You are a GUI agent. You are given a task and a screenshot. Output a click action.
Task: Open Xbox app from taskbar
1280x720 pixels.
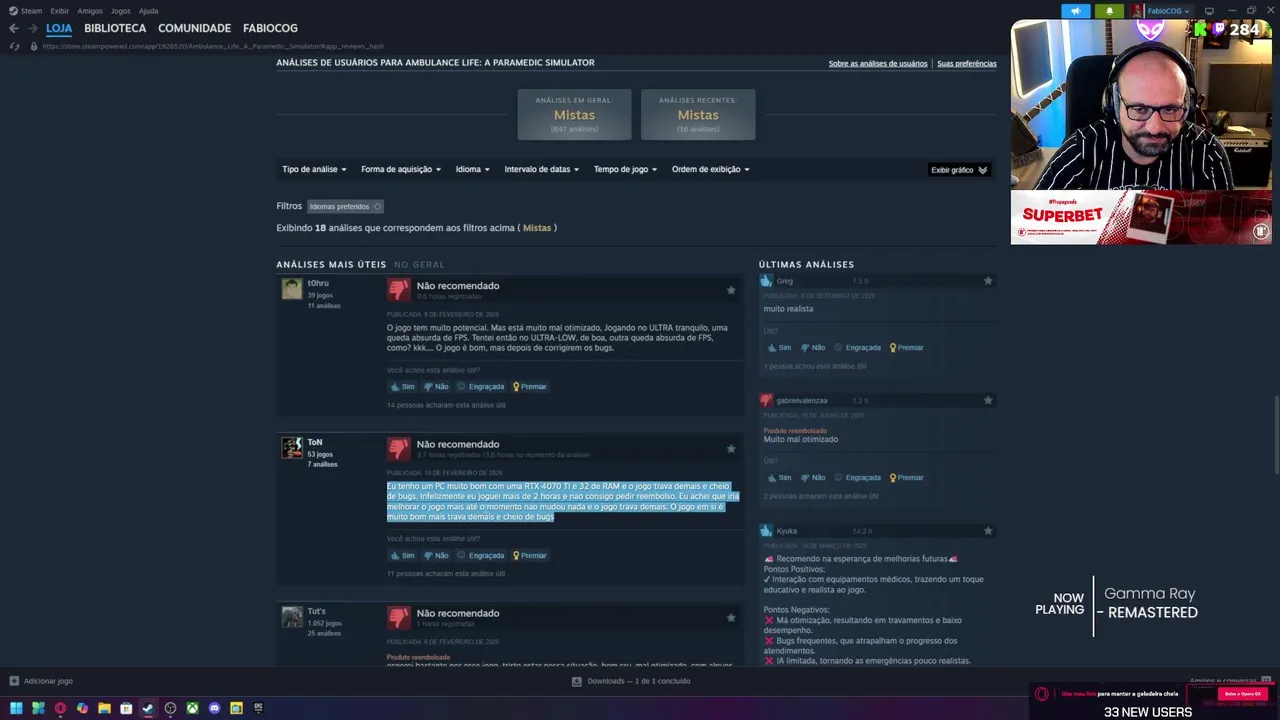coord(192,708)
